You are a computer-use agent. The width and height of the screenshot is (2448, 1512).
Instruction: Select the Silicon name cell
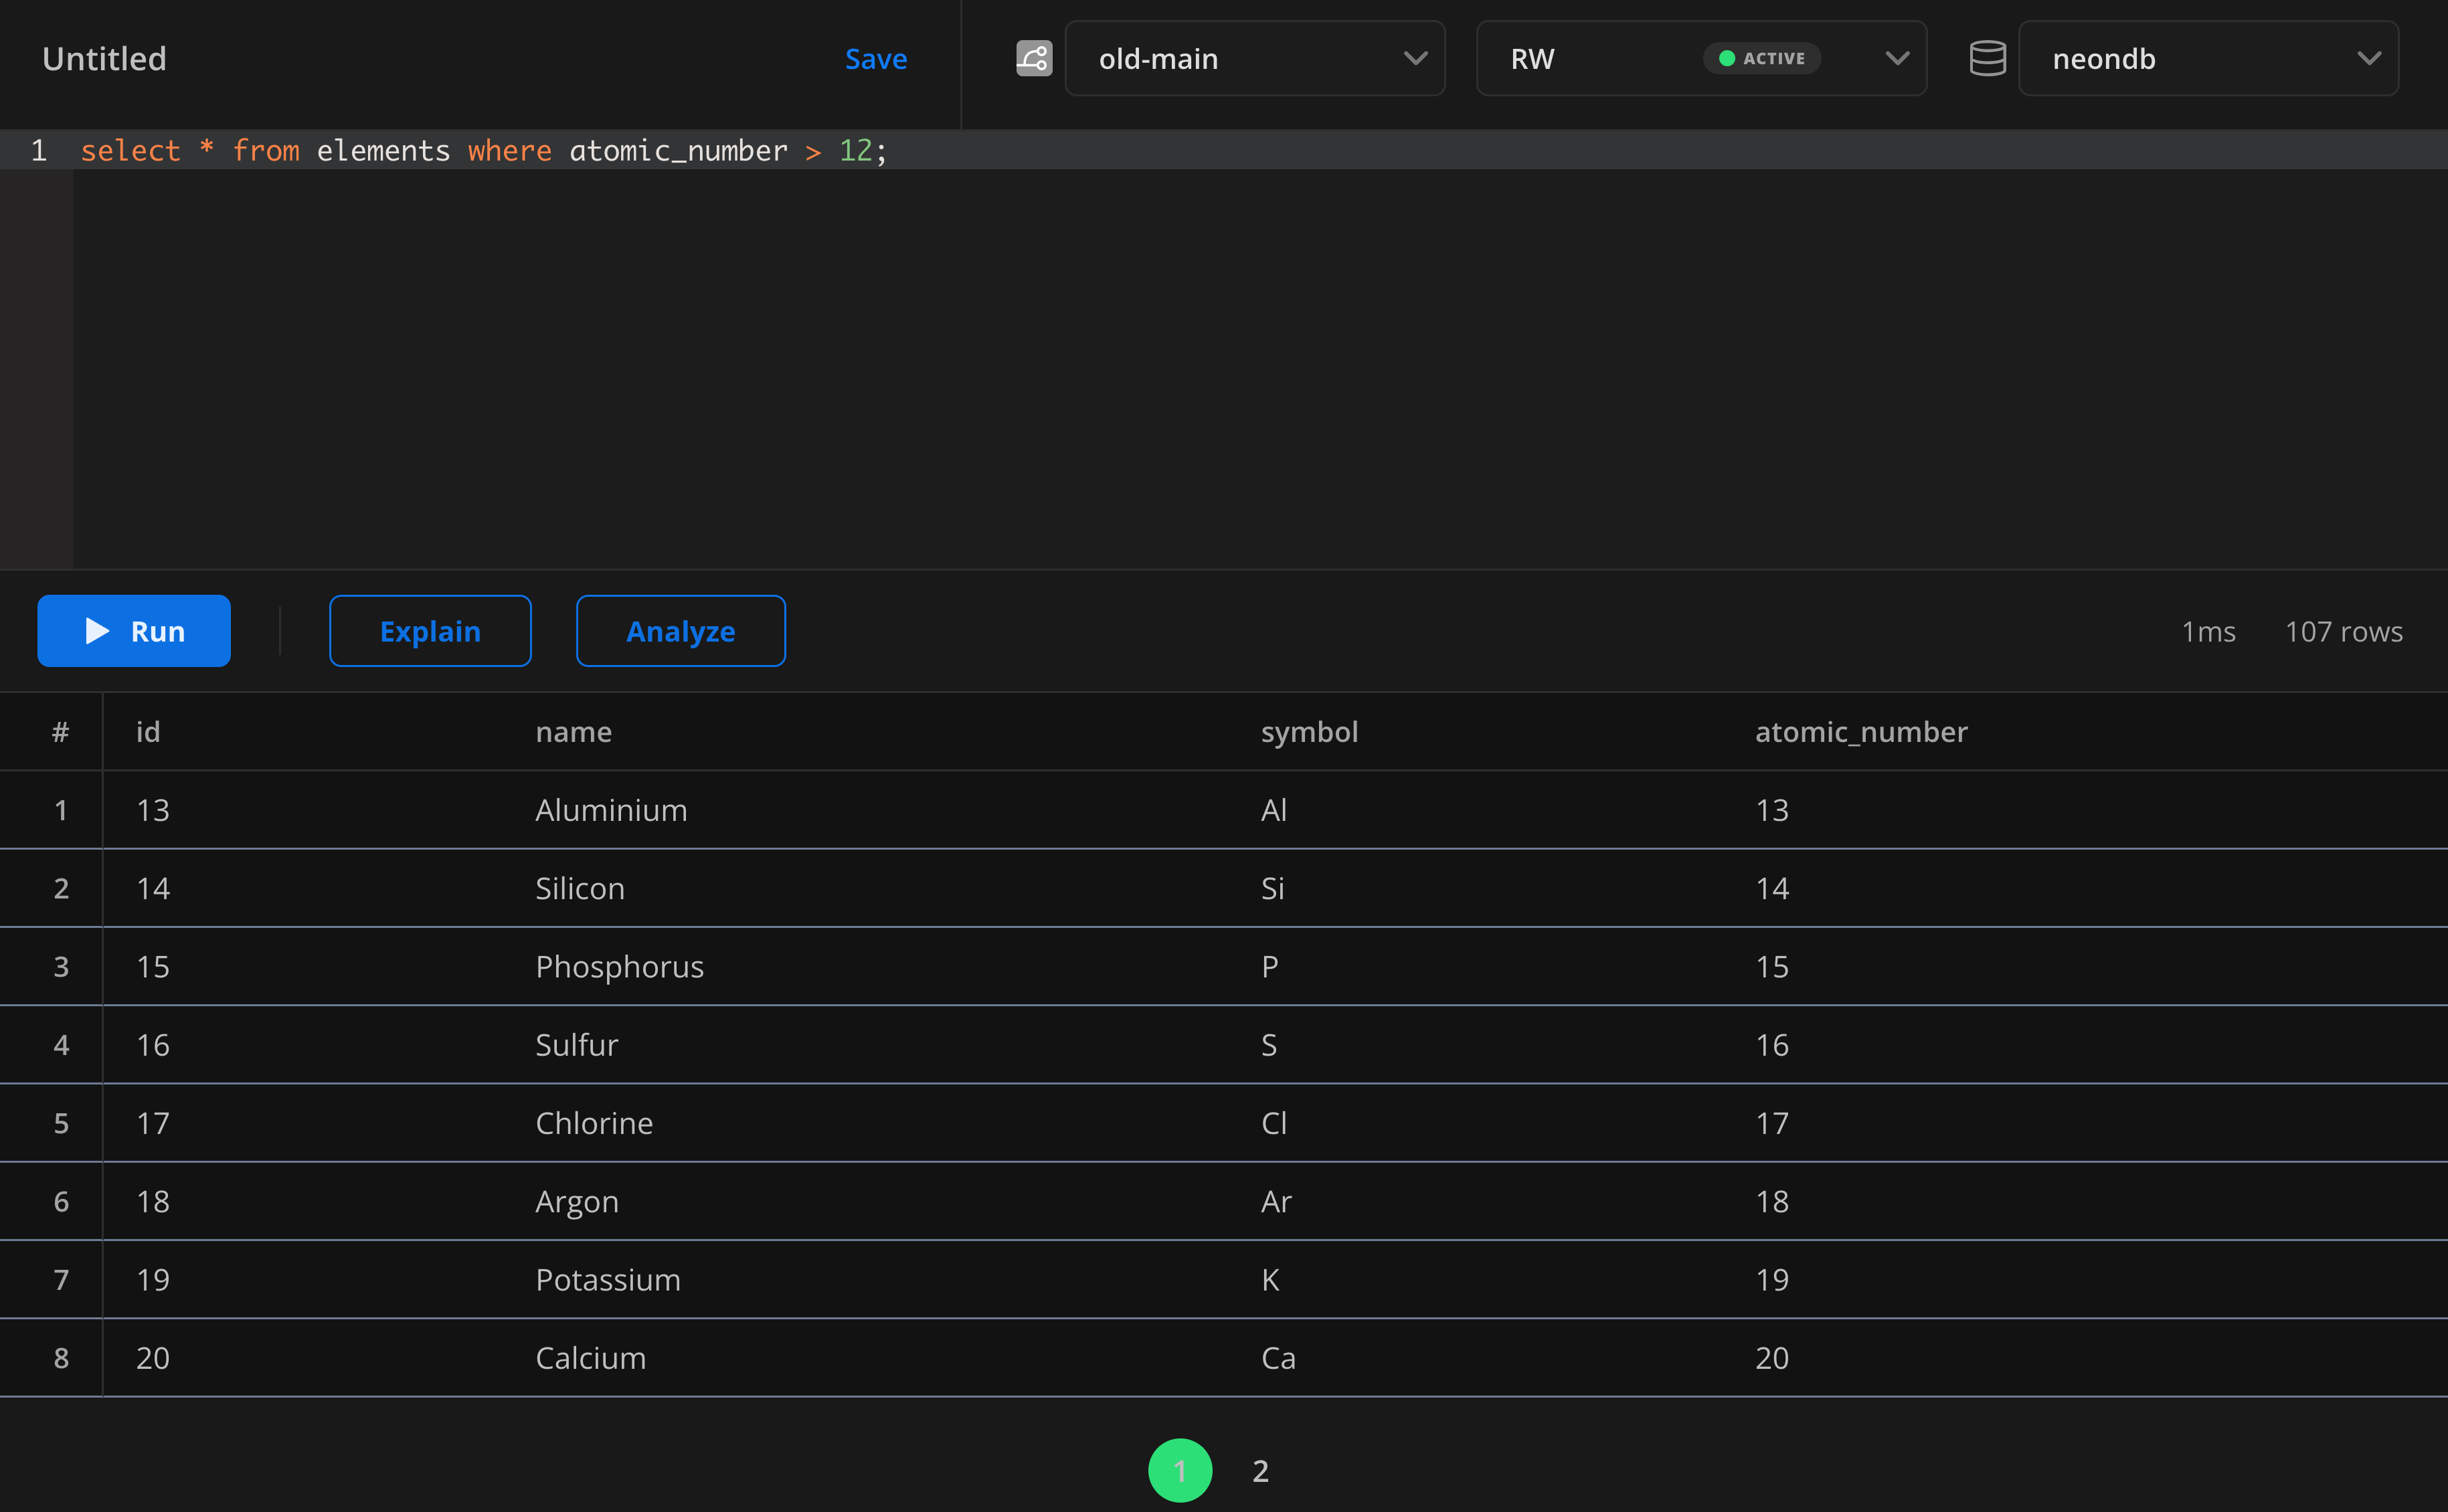pyautogui.click(x=580, y=888)
